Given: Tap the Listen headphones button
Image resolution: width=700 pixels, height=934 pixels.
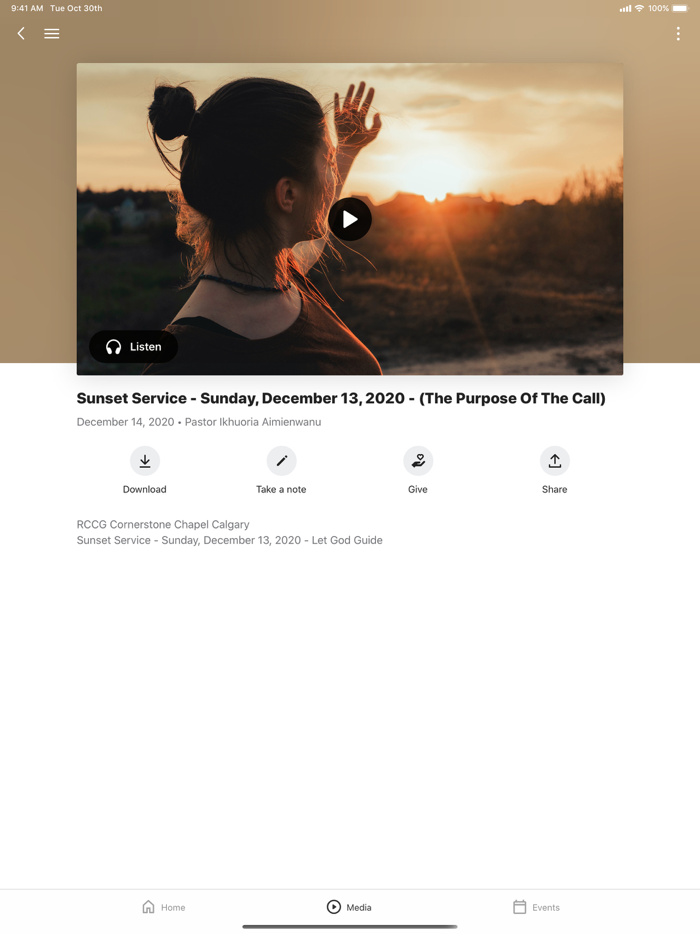Looking at the screenshot, I should click(133, 347).
